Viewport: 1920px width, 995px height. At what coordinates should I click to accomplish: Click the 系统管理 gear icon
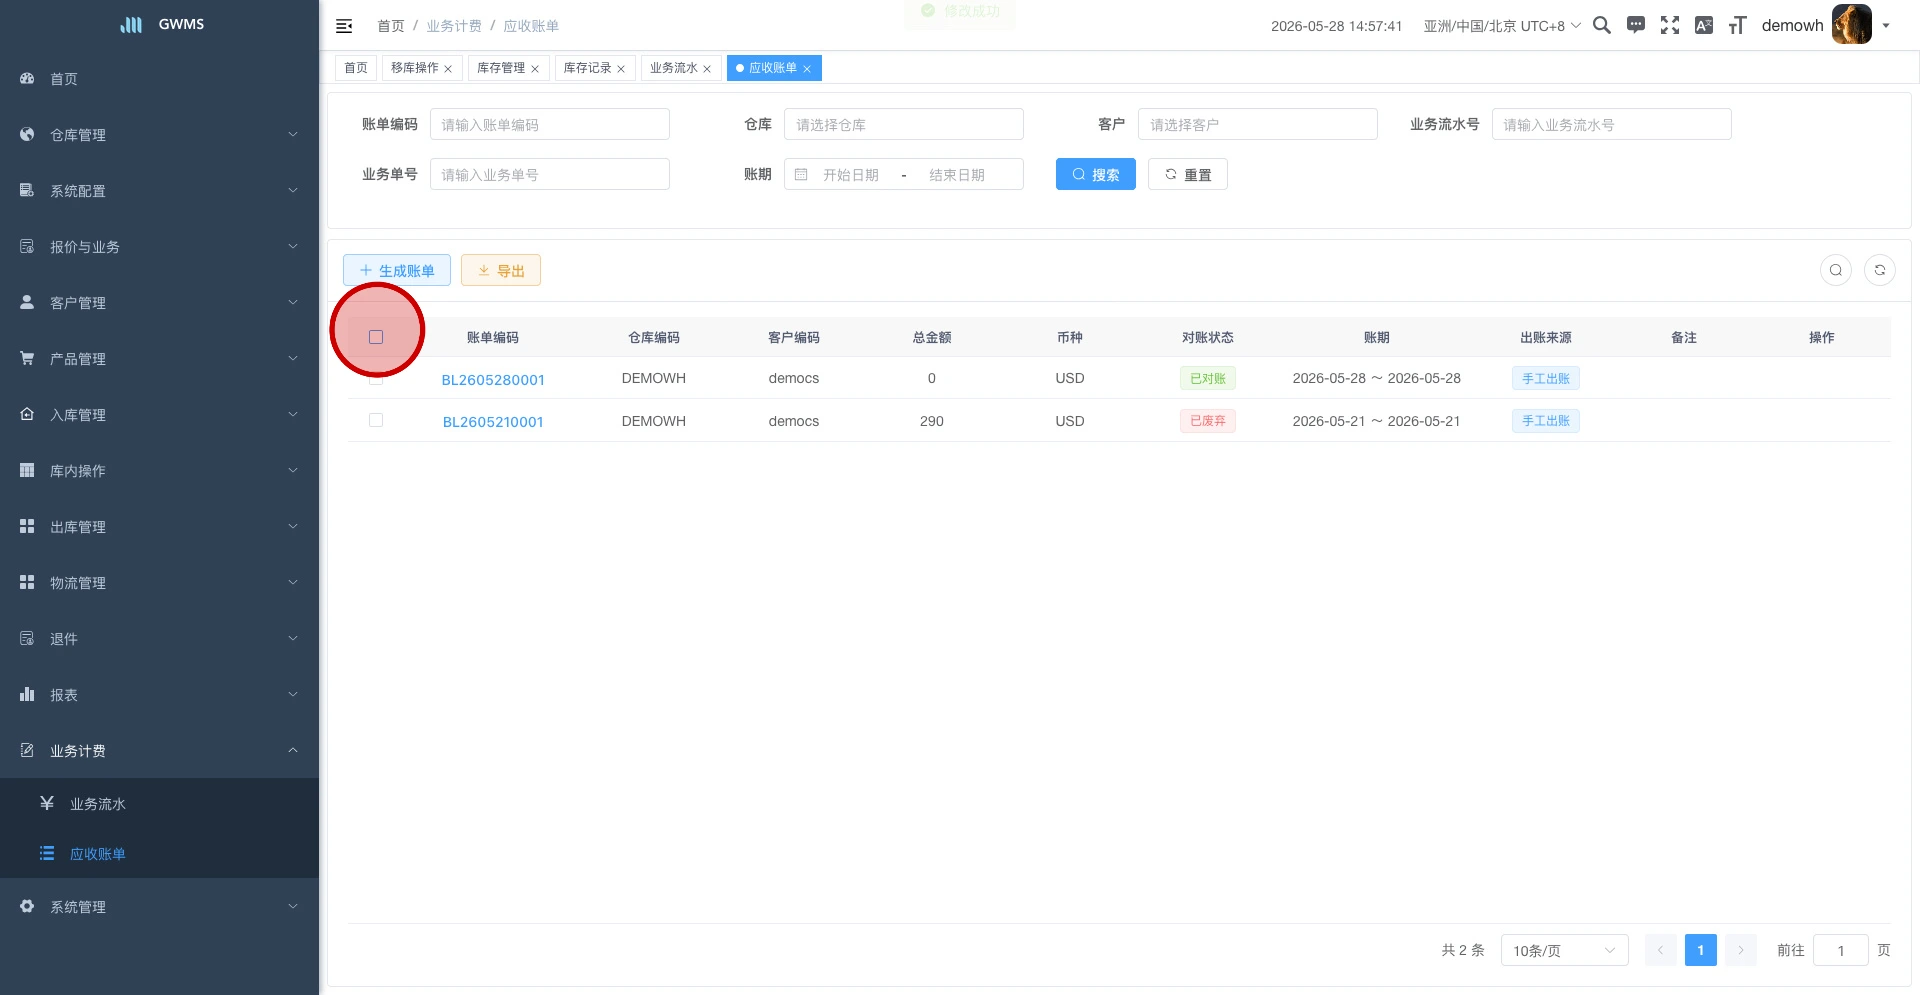(27, 906)
